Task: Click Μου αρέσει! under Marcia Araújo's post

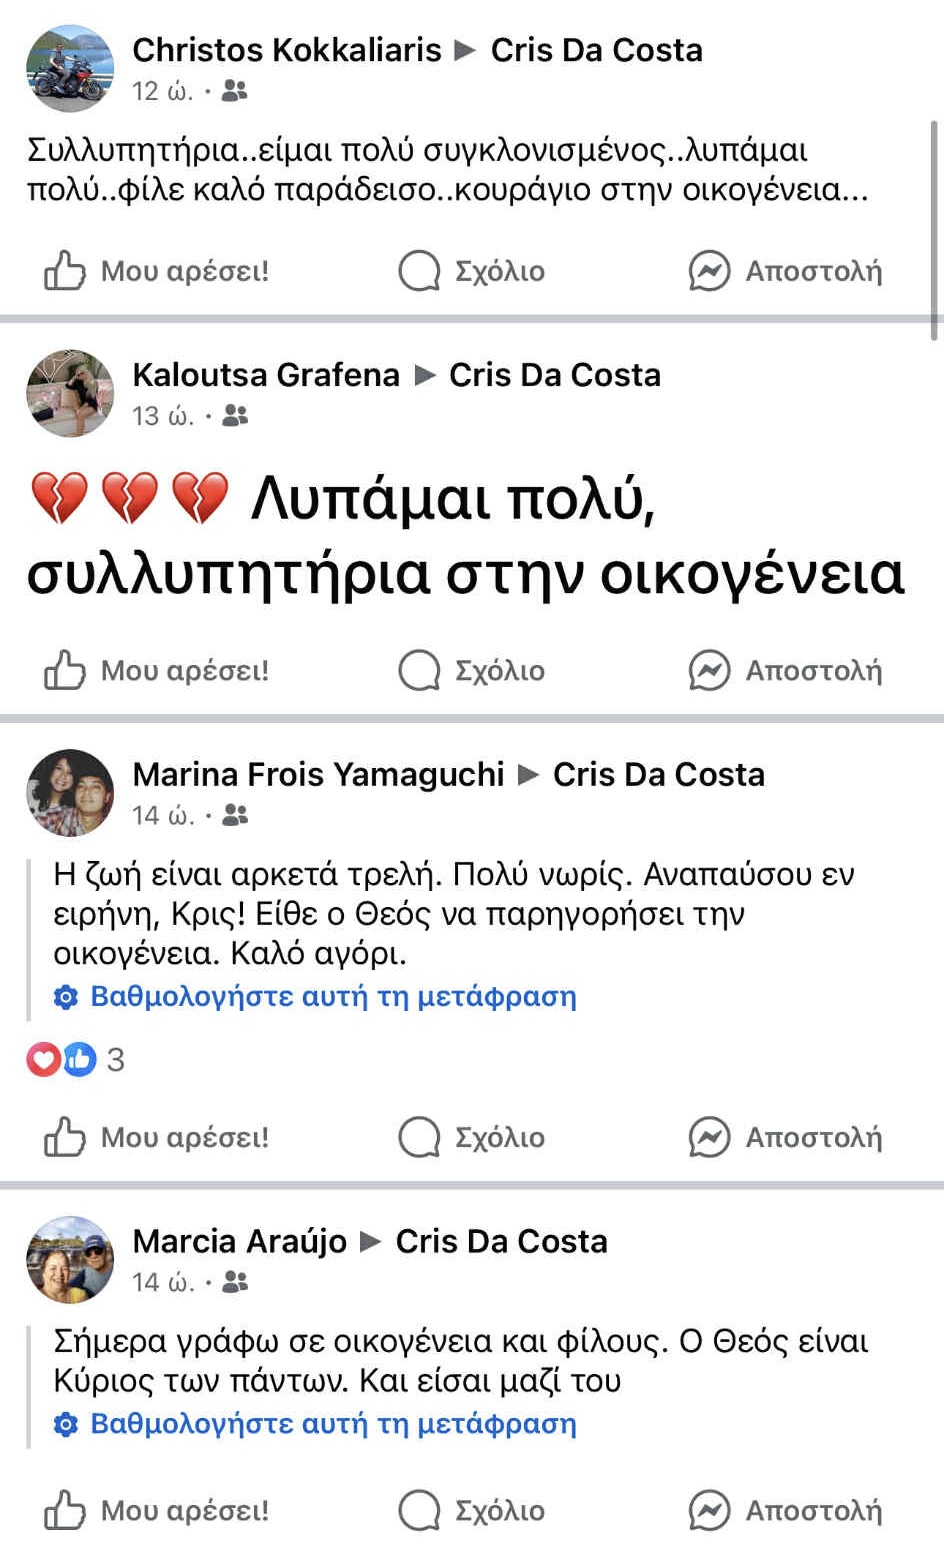Action: click(157, 1511)
